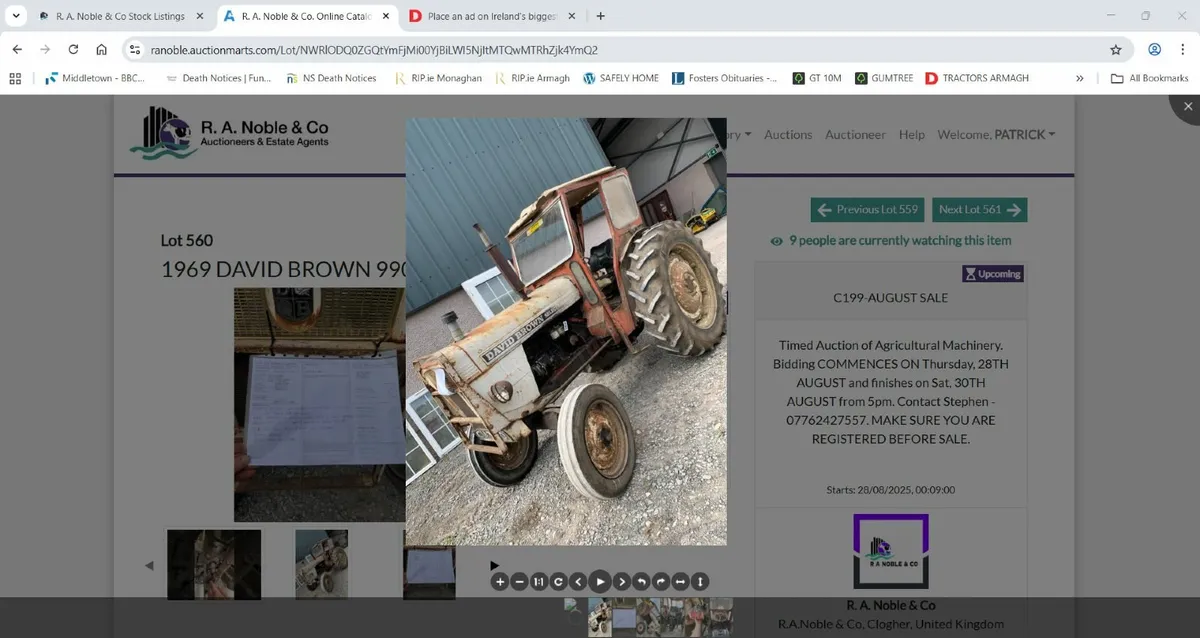Open GUMTREE bookmark

[884, 78]
